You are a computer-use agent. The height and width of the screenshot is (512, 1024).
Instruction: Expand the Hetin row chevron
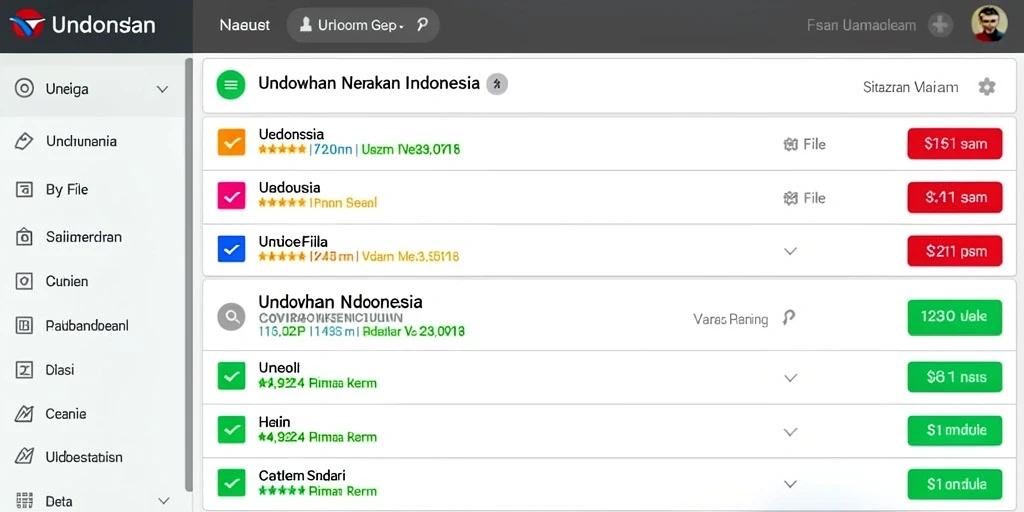tap(790, 432)
